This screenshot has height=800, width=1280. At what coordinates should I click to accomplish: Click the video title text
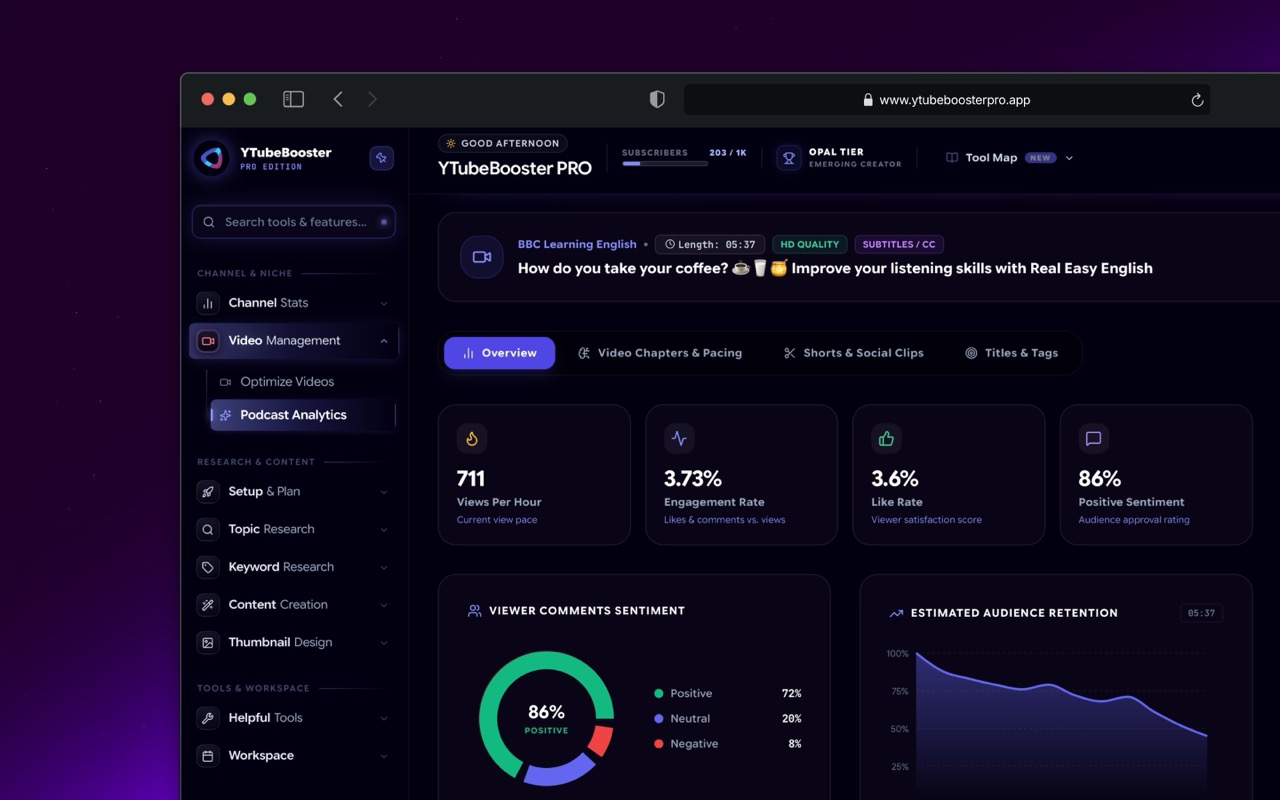point(835,268)
